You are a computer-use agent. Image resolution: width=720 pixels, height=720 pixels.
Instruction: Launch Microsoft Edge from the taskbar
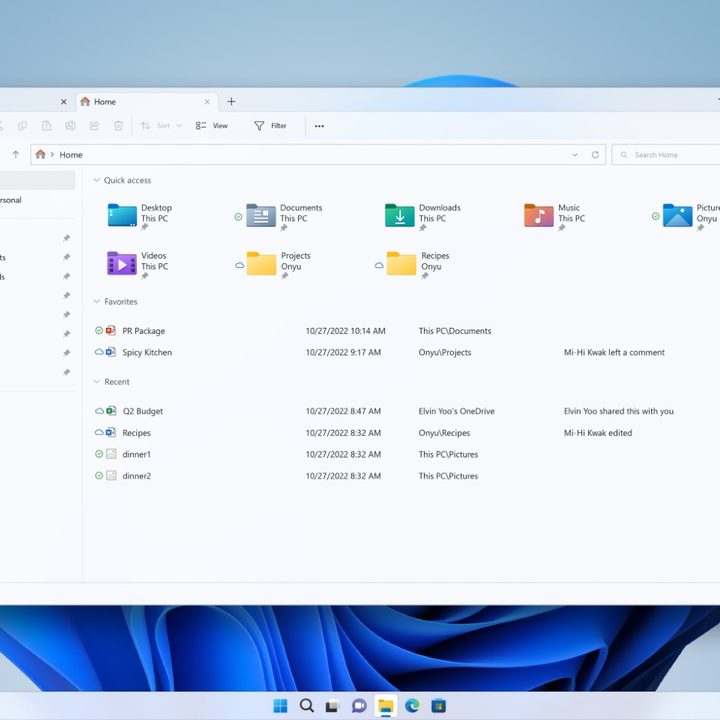pos(412,705)
